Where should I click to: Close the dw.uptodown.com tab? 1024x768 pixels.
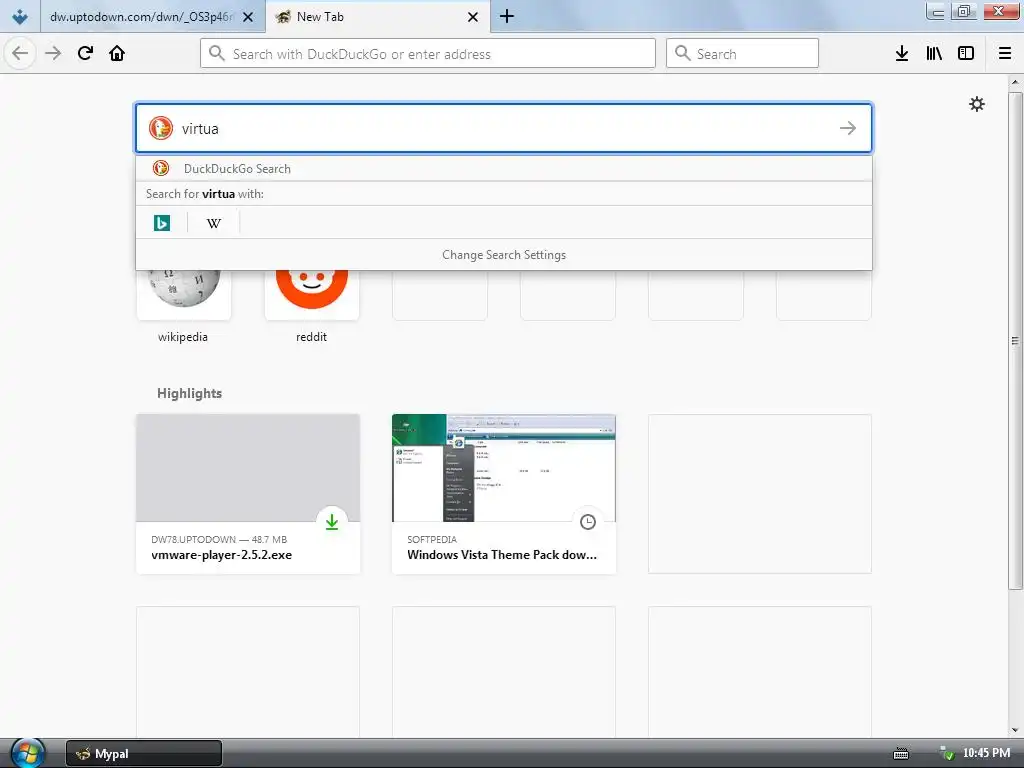[x=248, y=18]
